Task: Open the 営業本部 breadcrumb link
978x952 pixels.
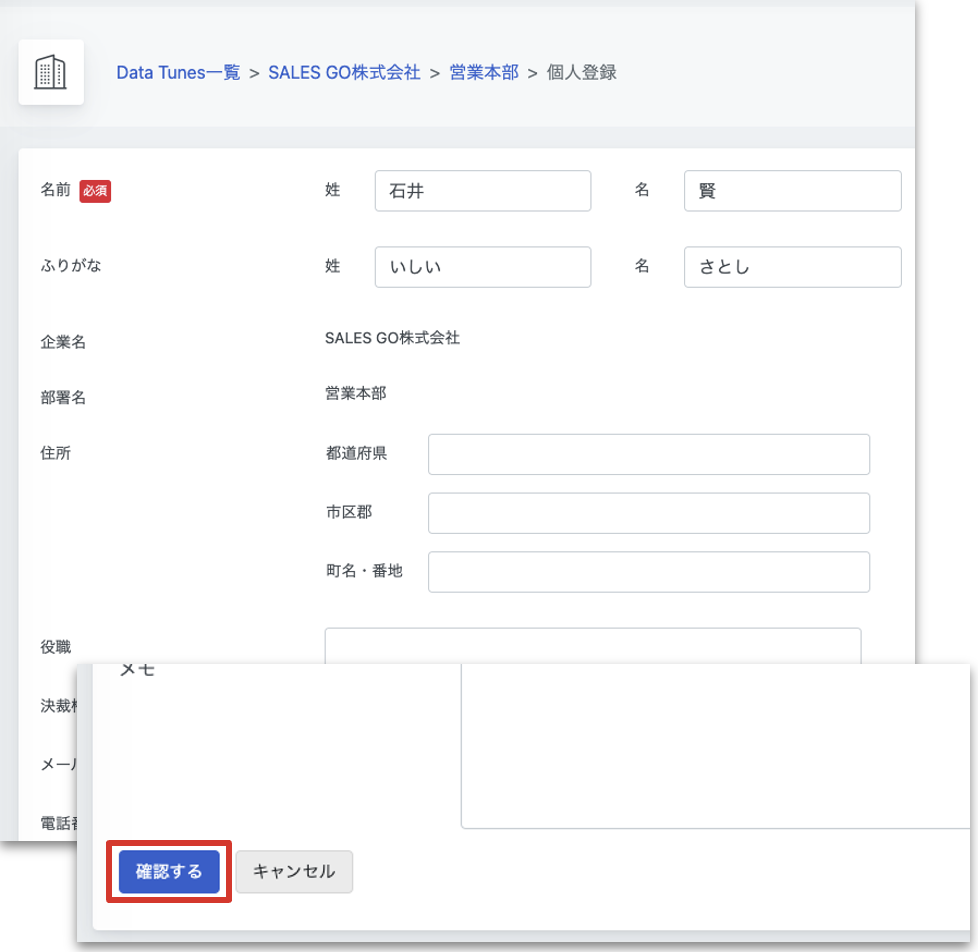Action: (484, 72)
